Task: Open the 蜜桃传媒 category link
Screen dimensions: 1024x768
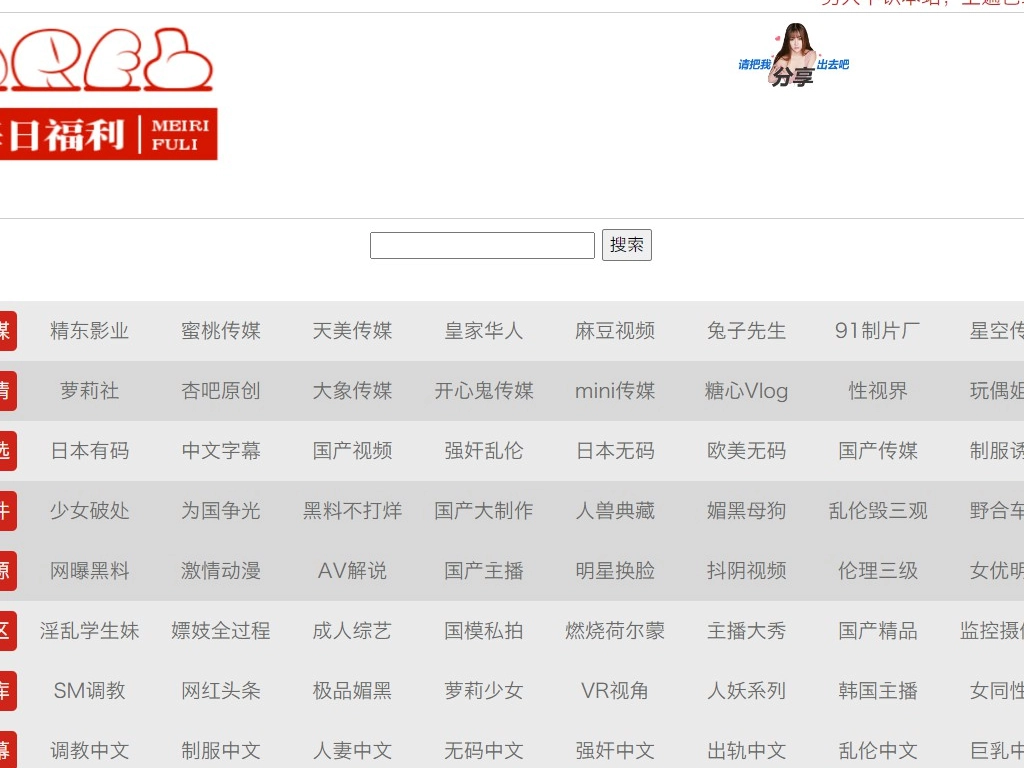Action: tap(221, 331)
